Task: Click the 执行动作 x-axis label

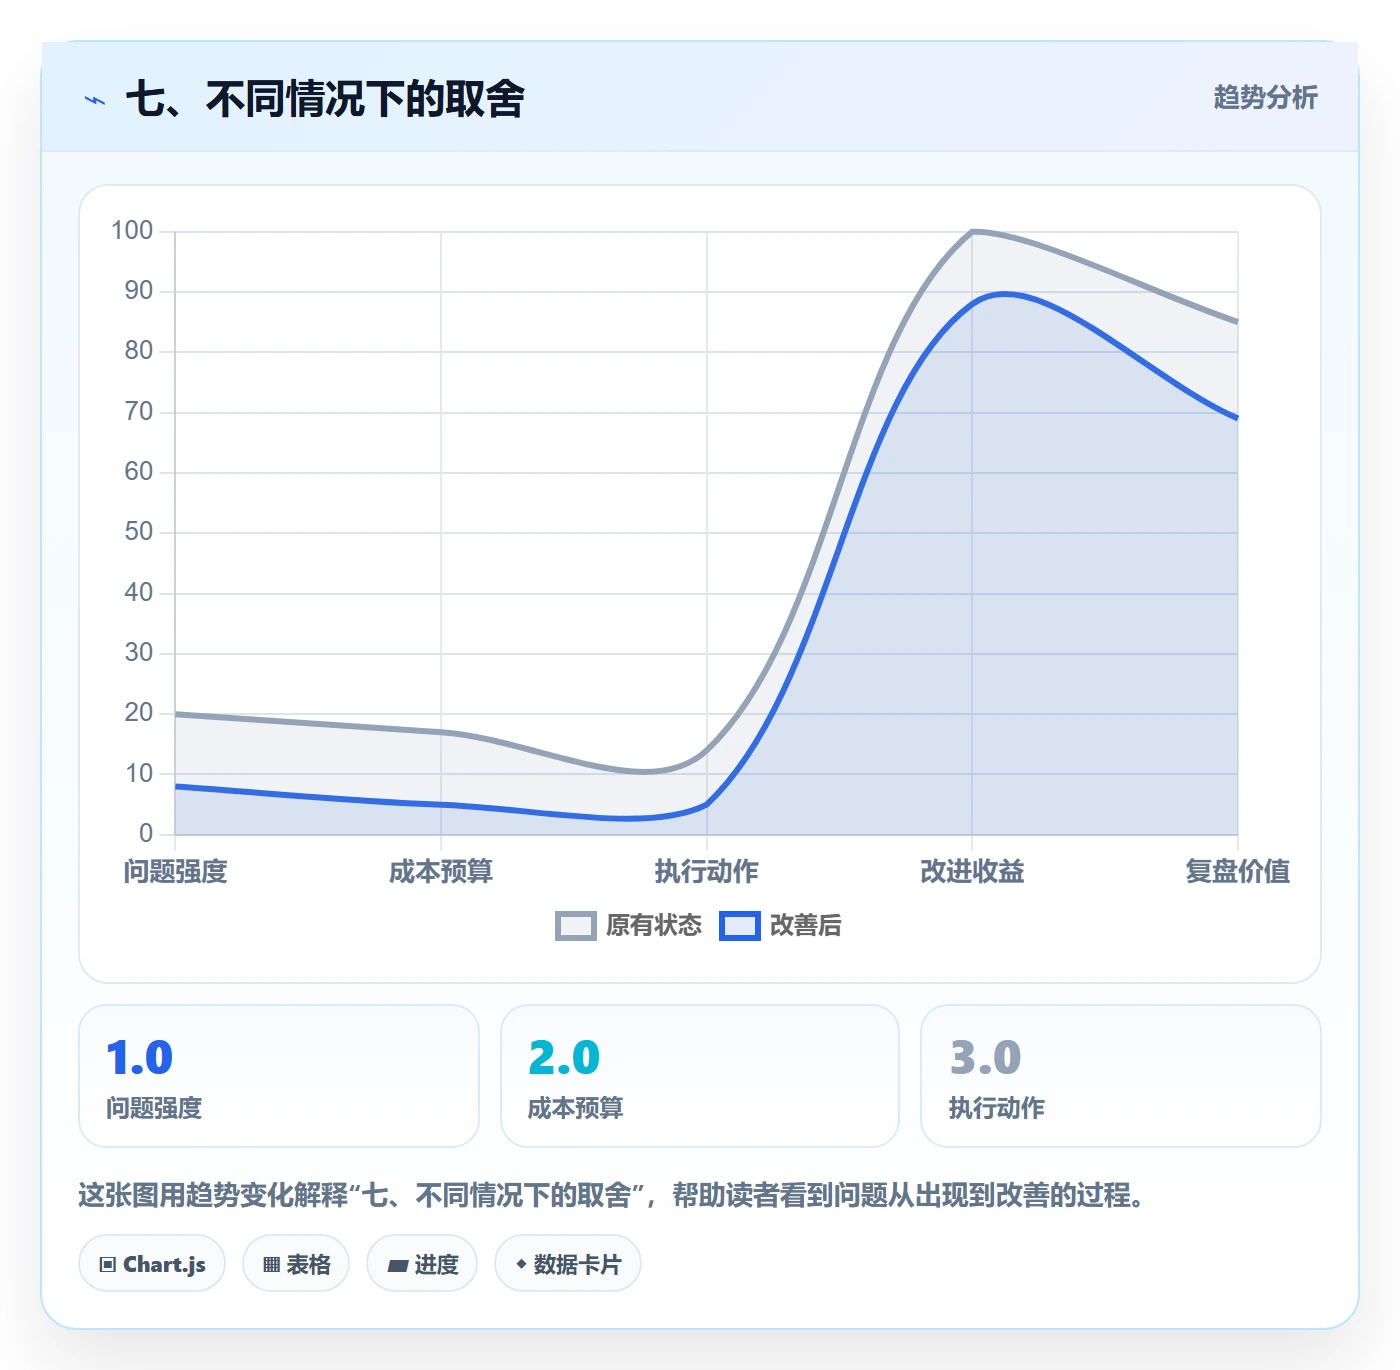Action: (x=707, y=872)
